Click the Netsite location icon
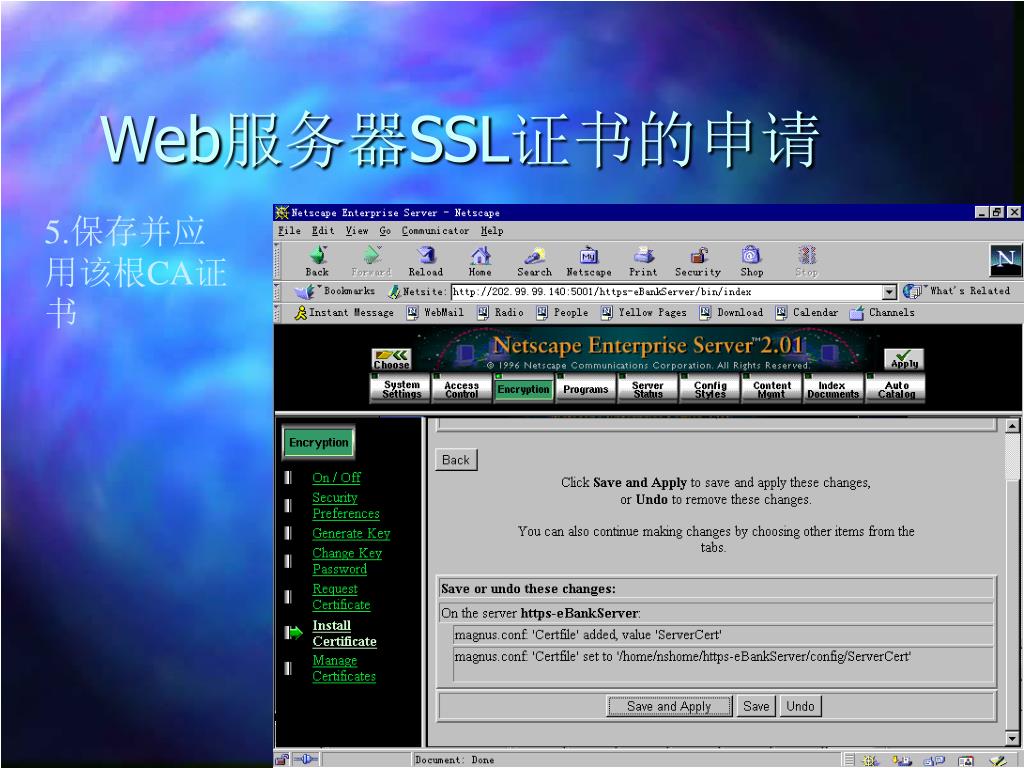This screenshot has height=768, width=1024. (x=394, y=292)
